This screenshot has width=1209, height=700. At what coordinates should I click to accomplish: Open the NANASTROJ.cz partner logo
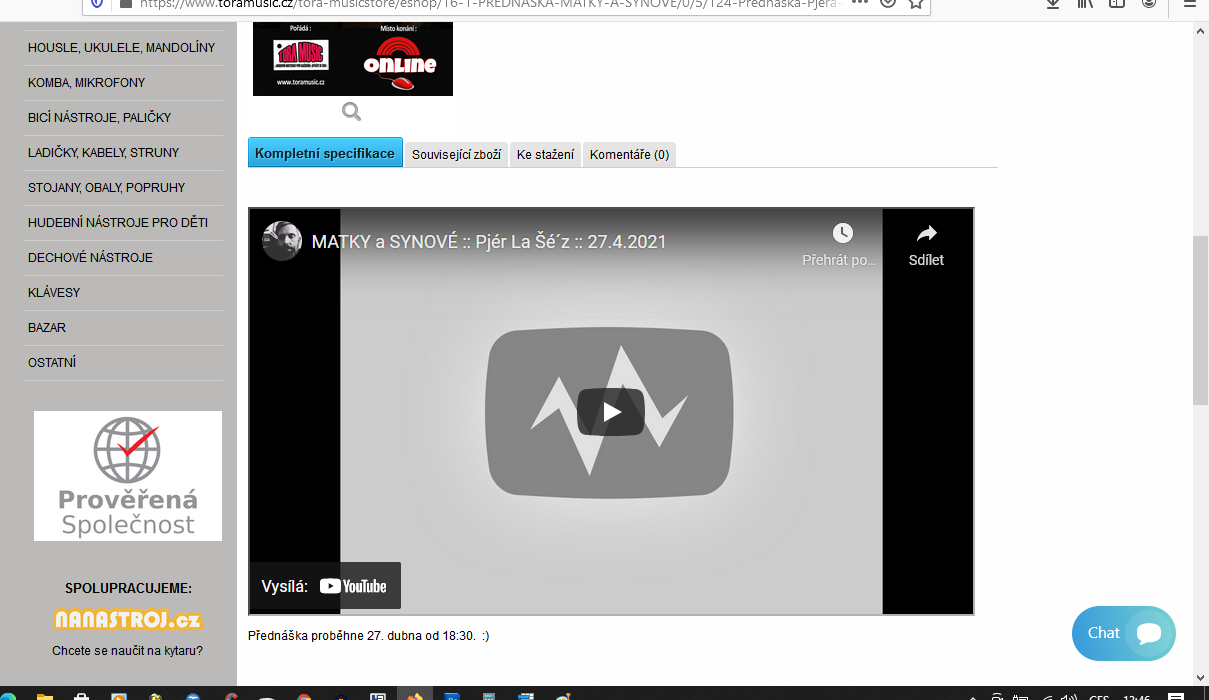click(127, 620)
